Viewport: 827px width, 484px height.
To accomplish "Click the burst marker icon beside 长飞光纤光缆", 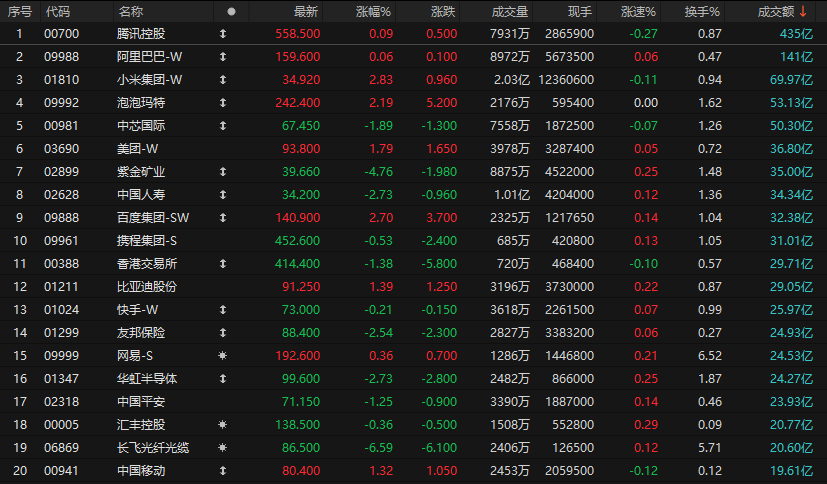I will tap(222, 447).
